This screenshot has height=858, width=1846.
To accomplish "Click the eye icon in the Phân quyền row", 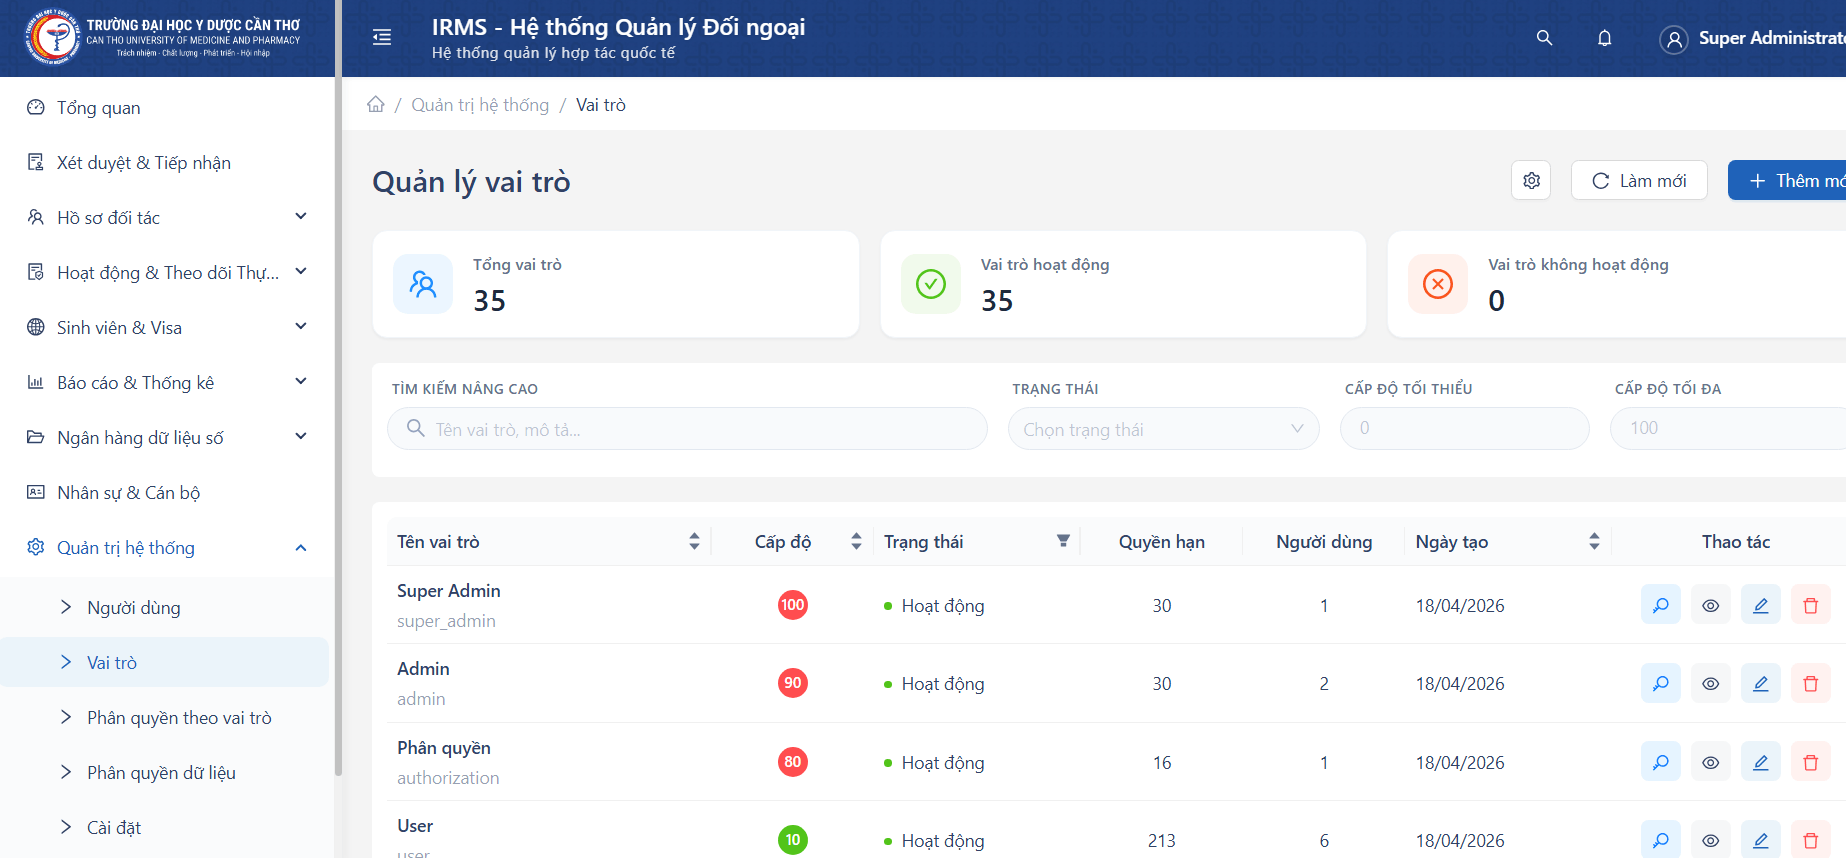I will click(x=1710, y=762).
